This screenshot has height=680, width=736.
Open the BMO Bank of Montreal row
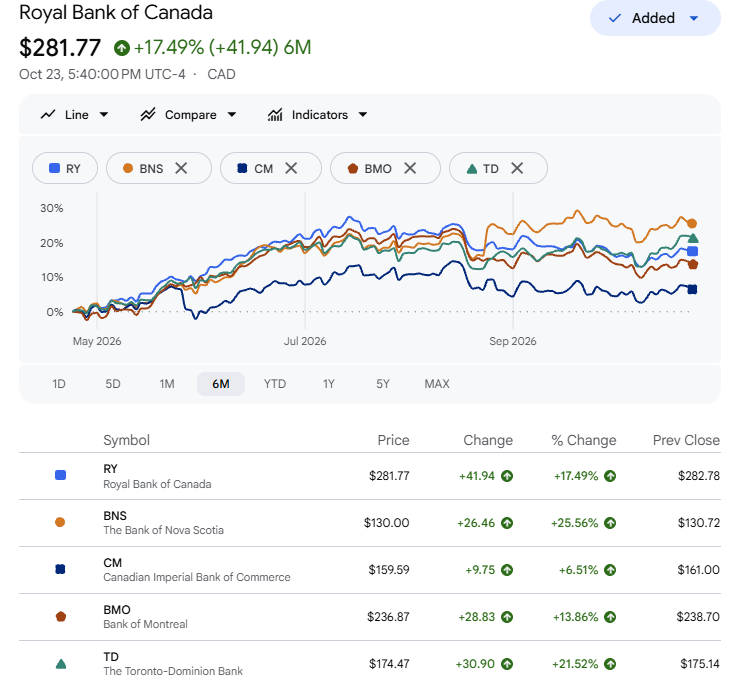pos(370,617)
